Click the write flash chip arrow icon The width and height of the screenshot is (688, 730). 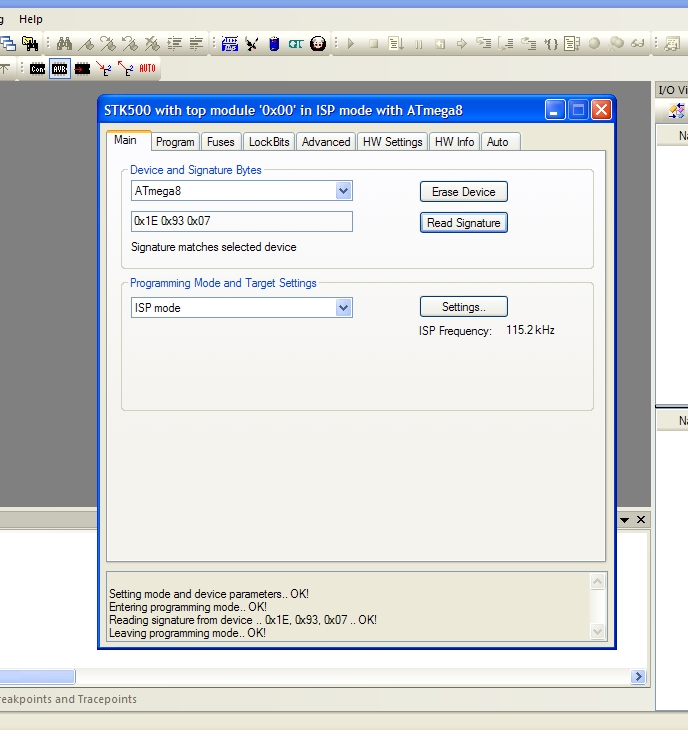[82, 69]
